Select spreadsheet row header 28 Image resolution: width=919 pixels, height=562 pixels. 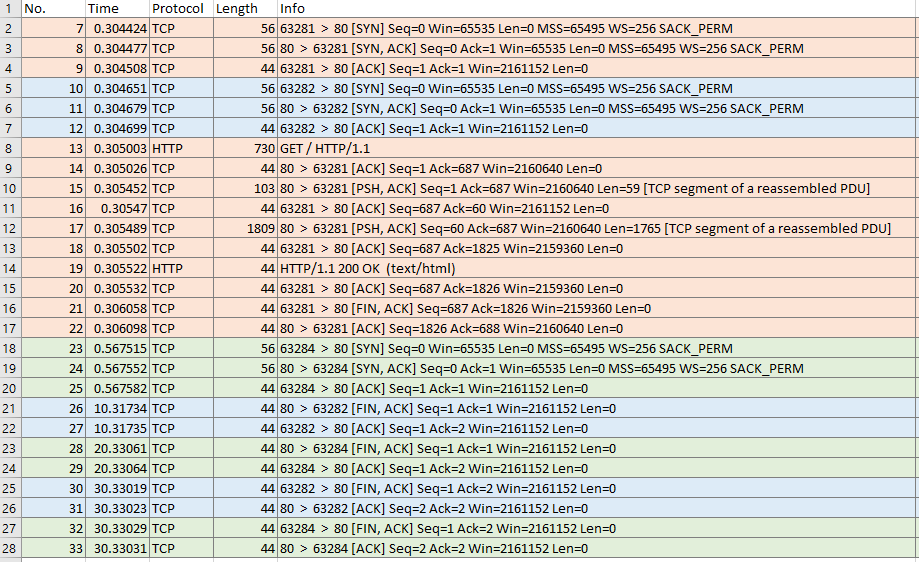pos(11,549)
